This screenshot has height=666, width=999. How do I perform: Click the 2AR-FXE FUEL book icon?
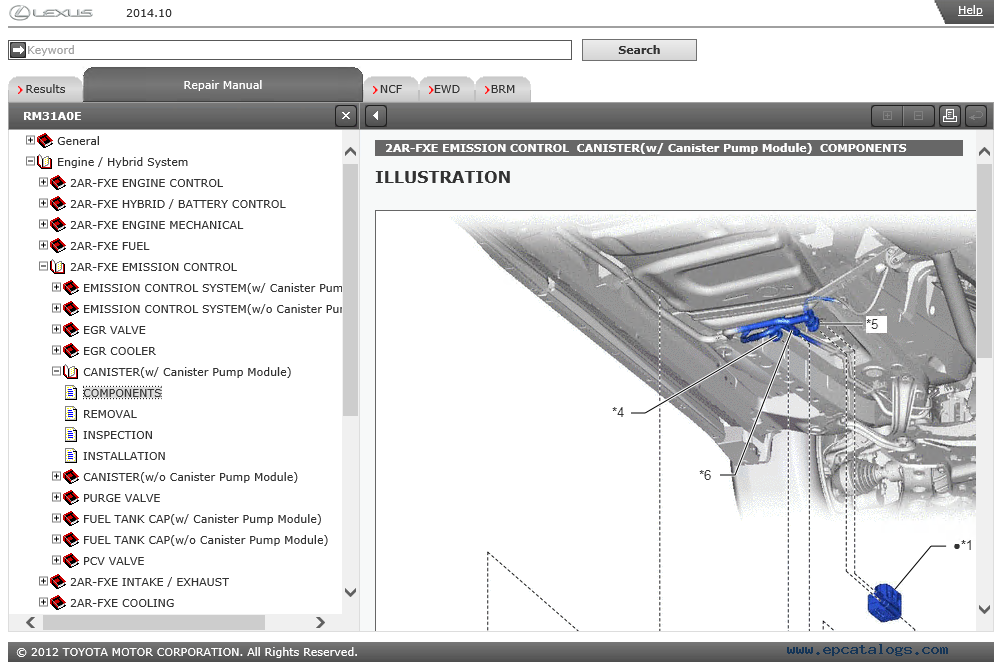pos(58,246)
